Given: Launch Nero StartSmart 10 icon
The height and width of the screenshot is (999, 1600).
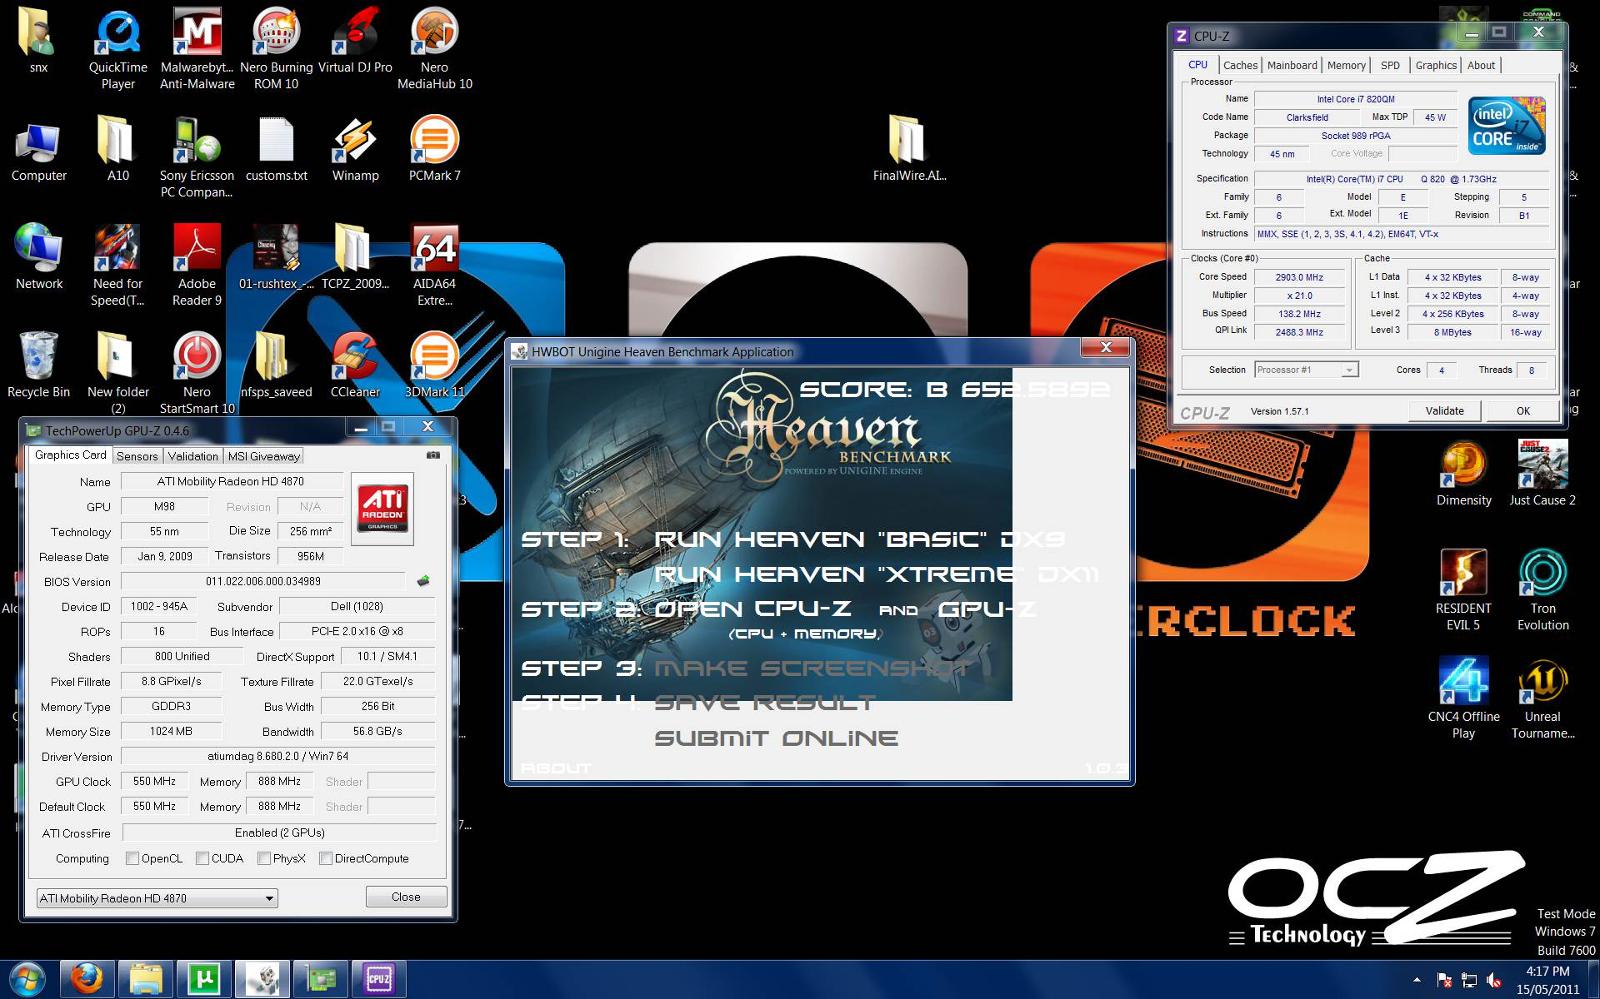Looking at the screenshot, I should 197,372.
